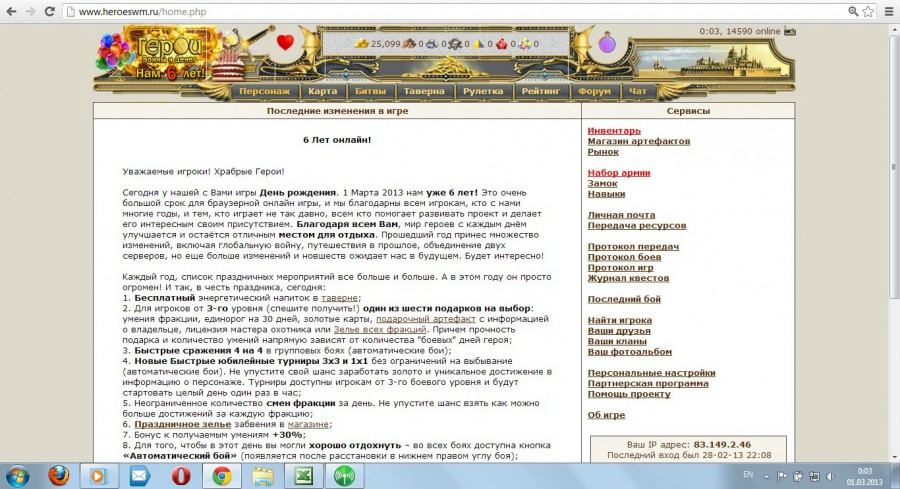This screenshot has width=900, height=489.
Task: Open the Action Center flag in the system tray
Action: (782, 476)
